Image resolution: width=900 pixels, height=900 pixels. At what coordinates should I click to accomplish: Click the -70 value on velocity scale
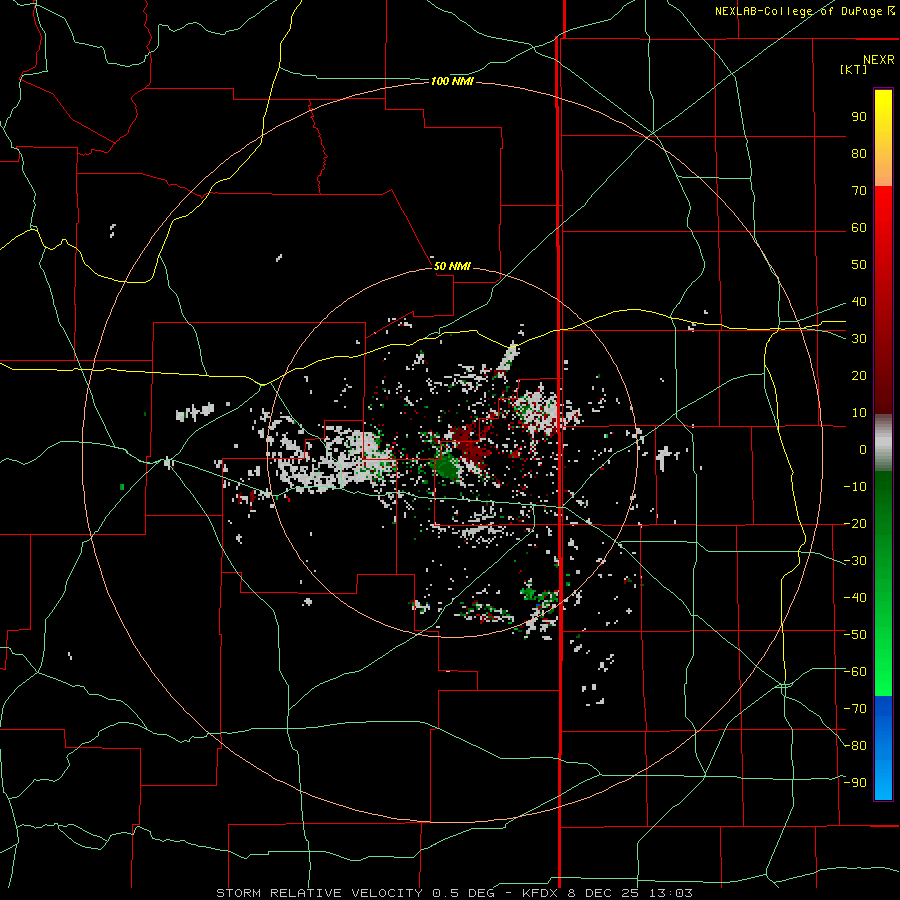(x=855, y=709)
